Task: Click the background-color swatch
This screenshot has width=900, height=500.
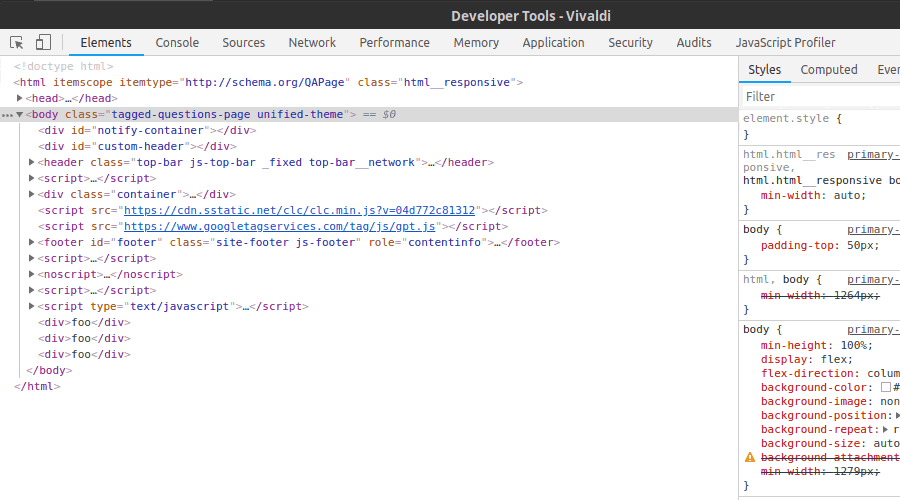Action: click(x=886, y=387)
